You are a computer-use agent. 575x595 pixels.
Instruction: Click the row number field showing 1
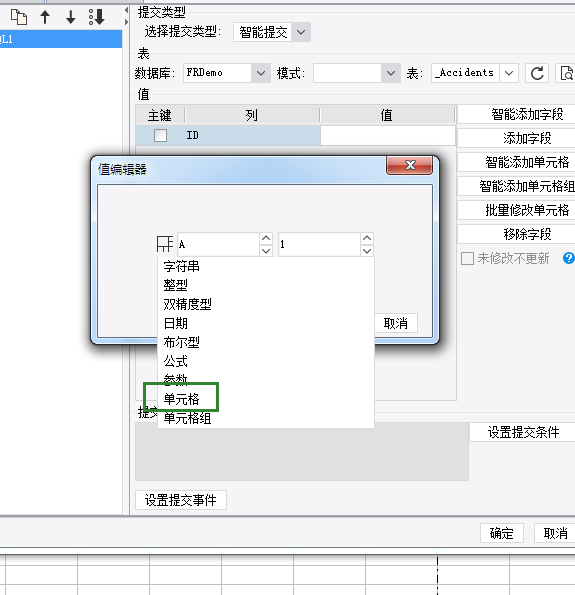[319, 244]
